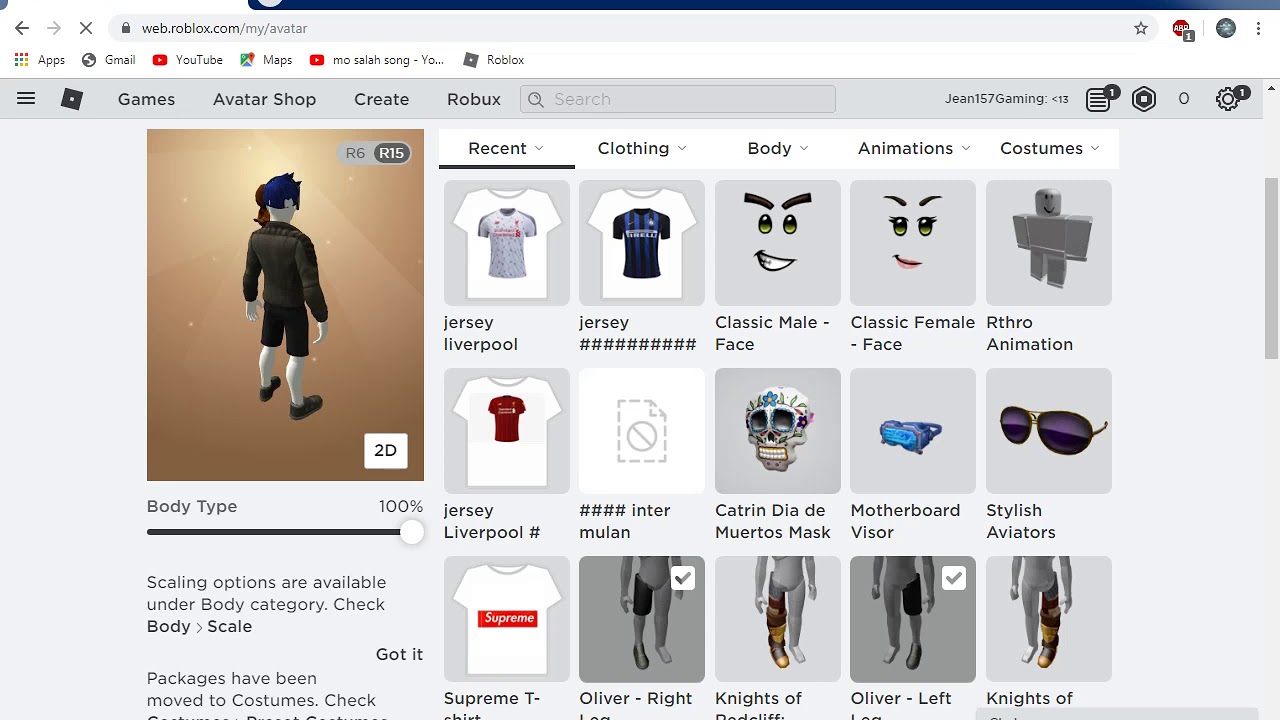Expand the Body dropdown tab
Image resolution: width=1280 pixels, height=720 pixels.
point(778,148)
